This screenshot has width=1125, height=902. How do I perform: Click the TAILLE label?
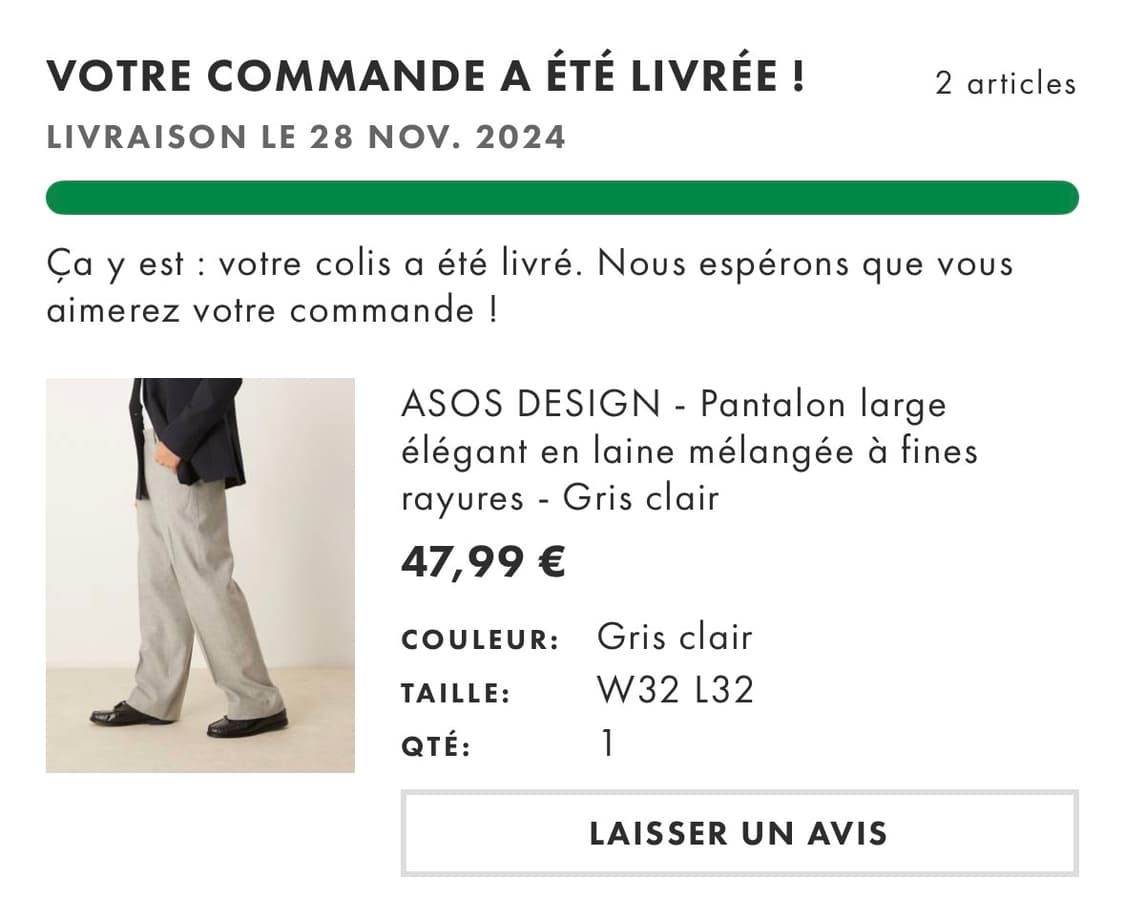(456, 693)
